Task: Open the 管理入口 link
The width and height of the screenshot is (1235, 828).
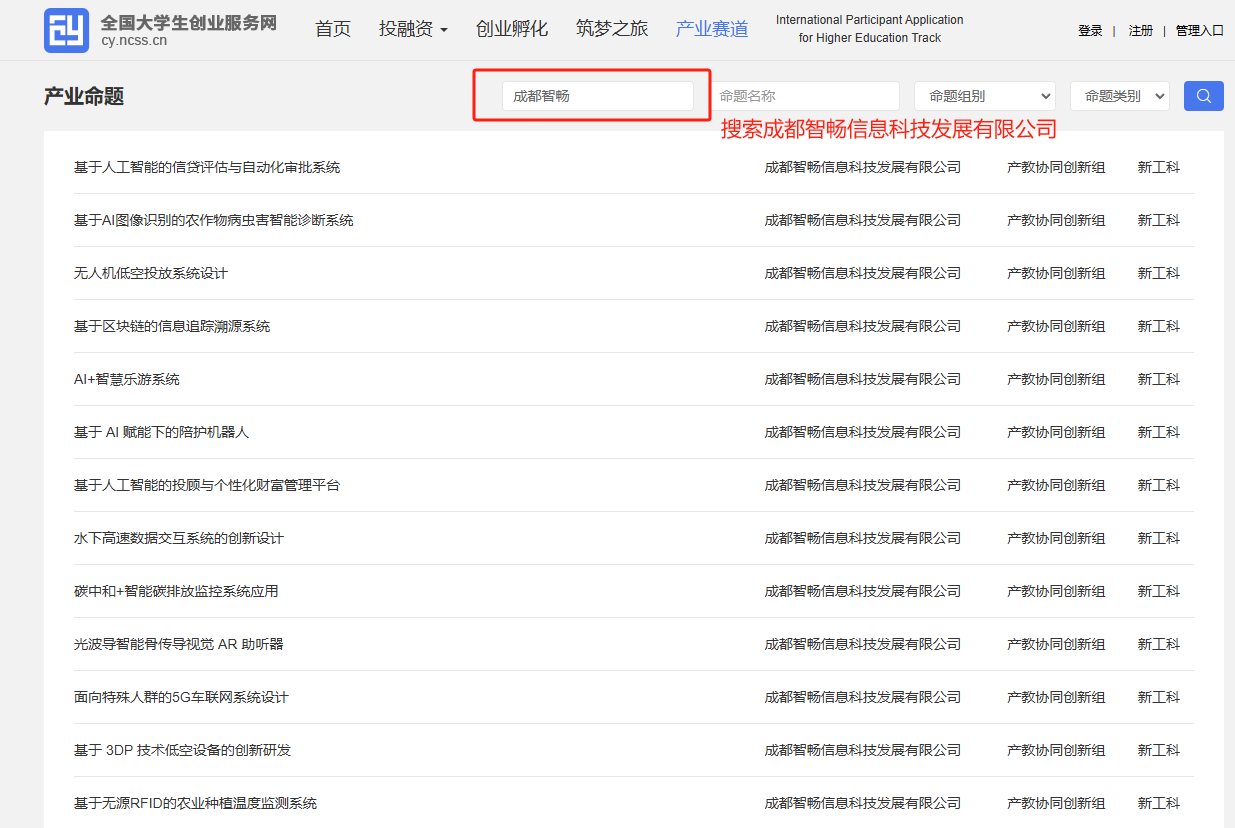Action: tap(1199, 31)
